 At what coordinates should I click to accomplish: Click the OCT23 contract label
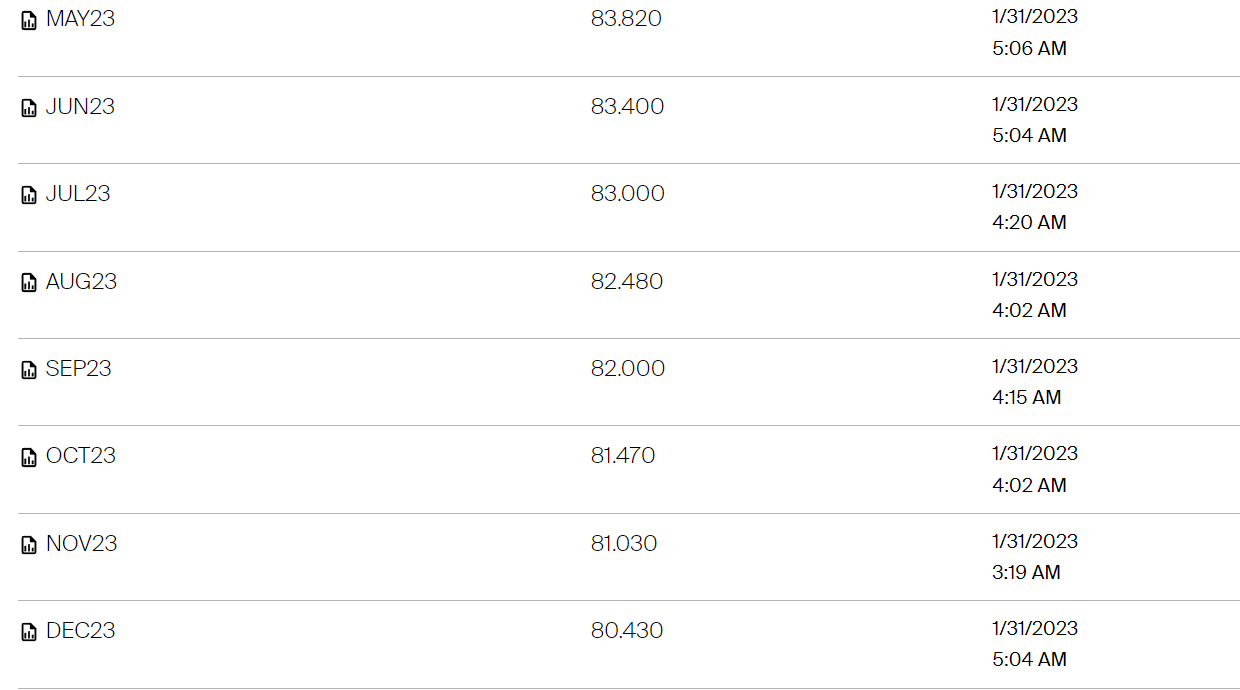[x=81, y=455]
